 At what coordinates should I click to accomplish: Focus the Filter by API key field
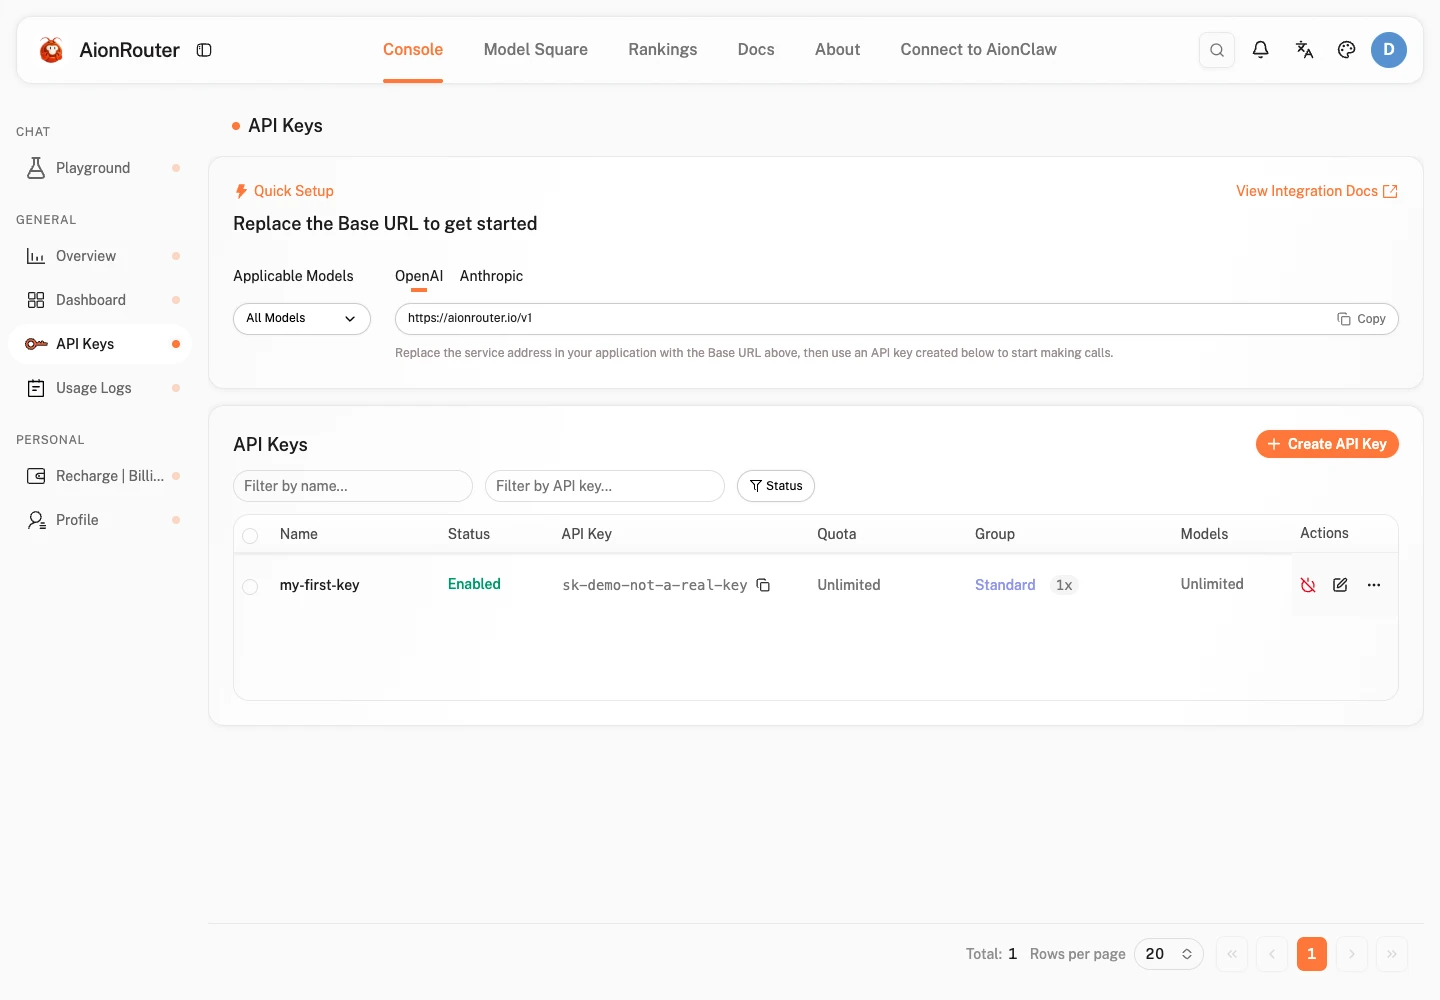pyautogui.click(x=605, y=486)
